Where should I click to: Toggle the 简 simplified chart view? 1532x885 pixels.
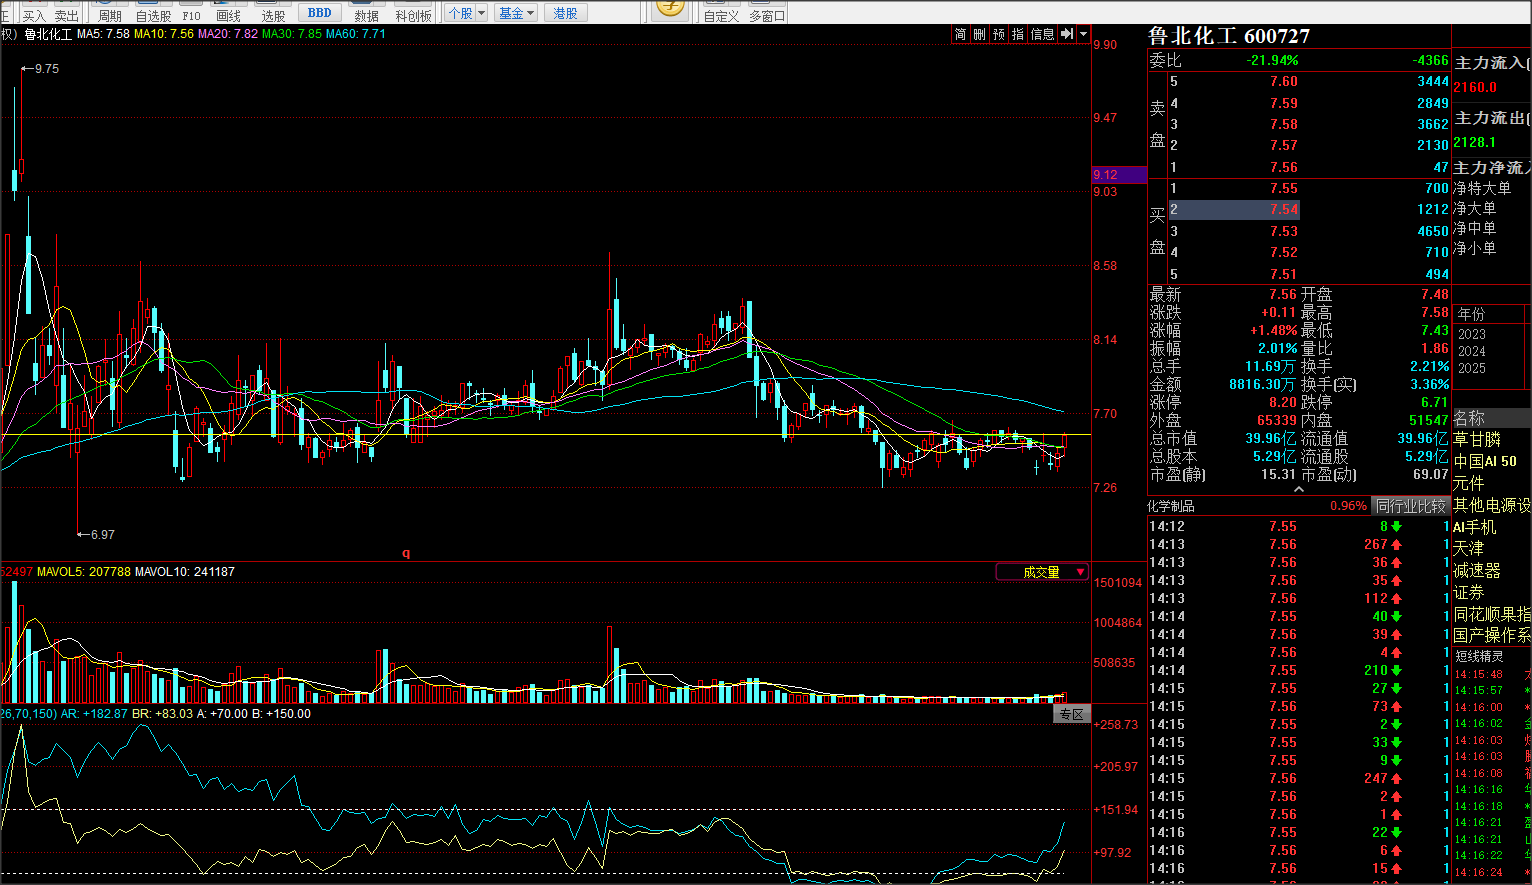960,34
